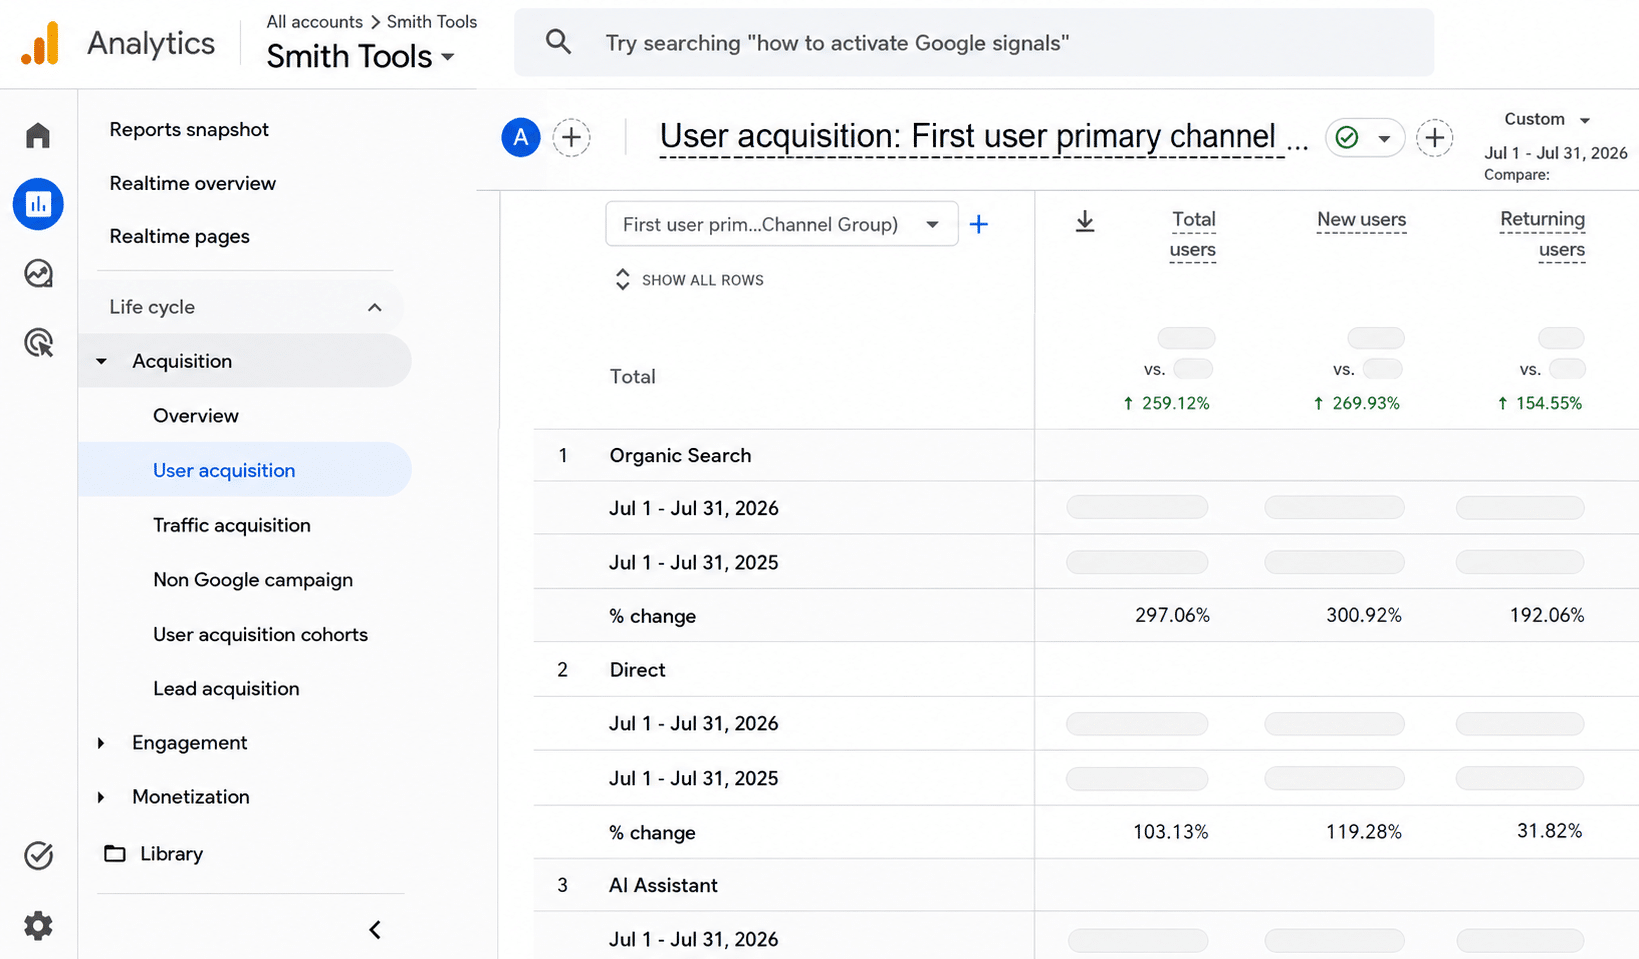This screenshot has height=959, width=1639.
Task: Focus the Analytics search field
Action: (x=974, y=43)
